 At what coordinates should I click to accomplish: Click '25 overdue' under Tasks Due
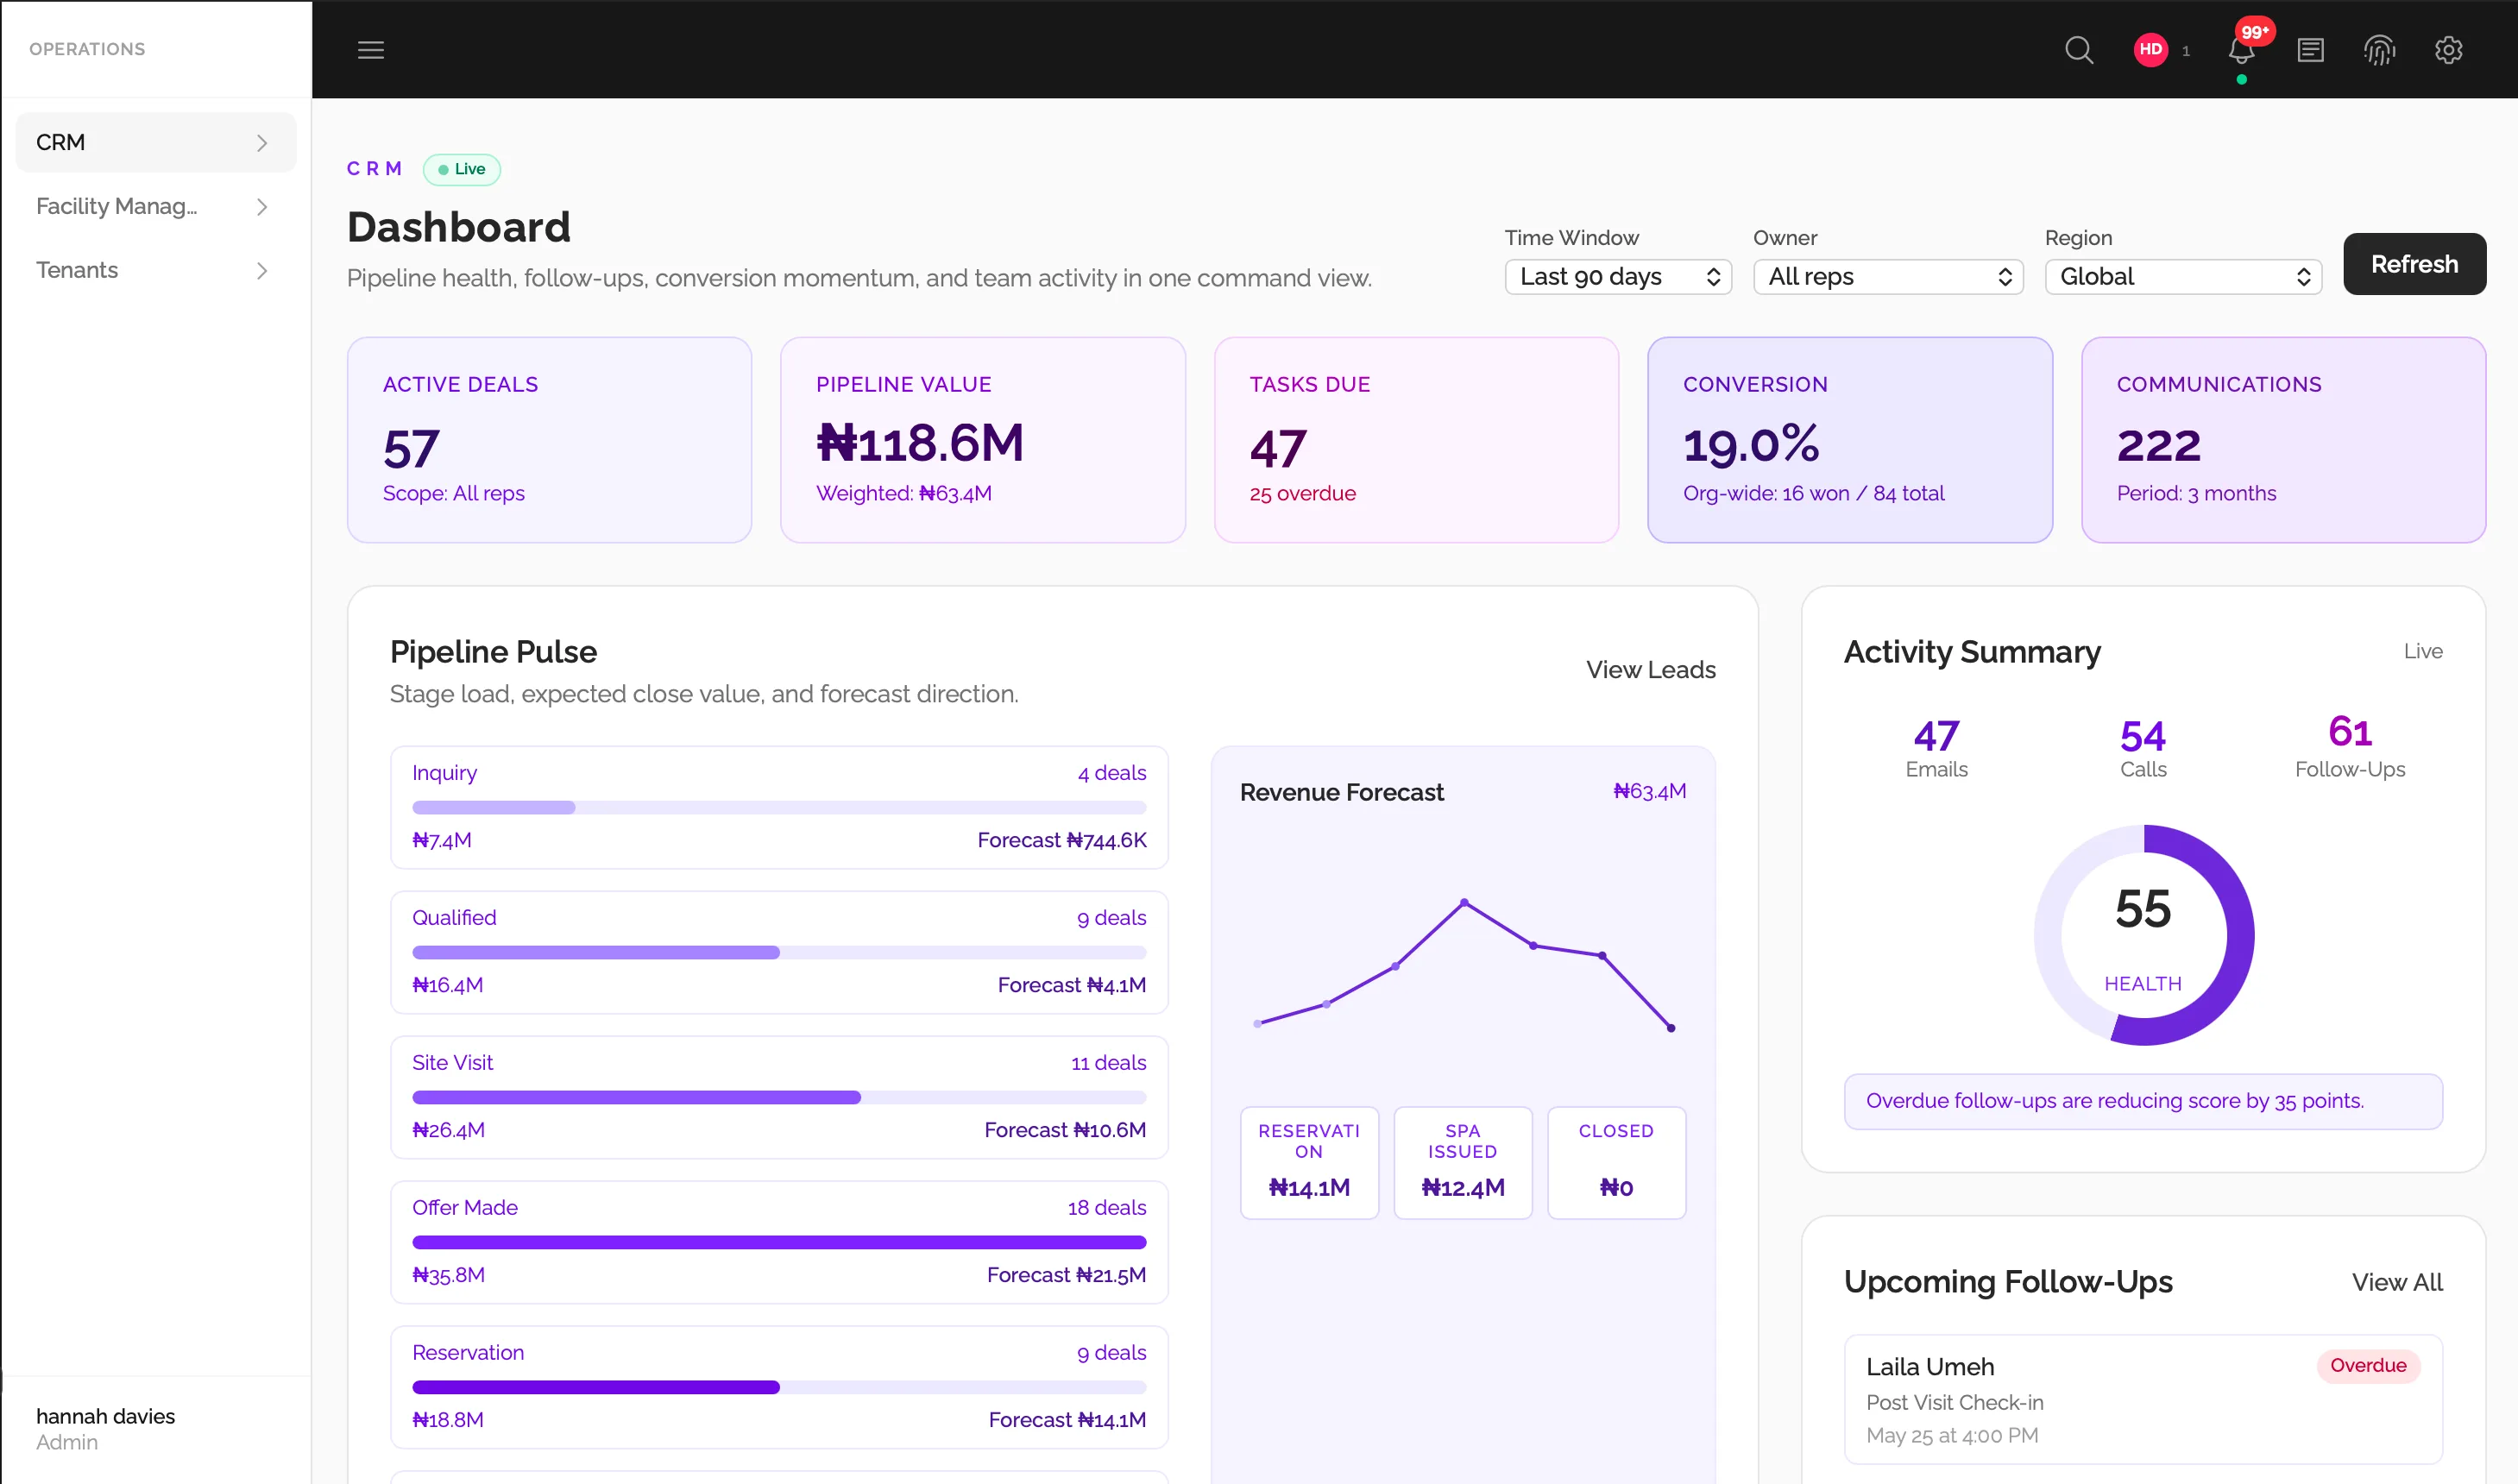[x=1302, y=493]
